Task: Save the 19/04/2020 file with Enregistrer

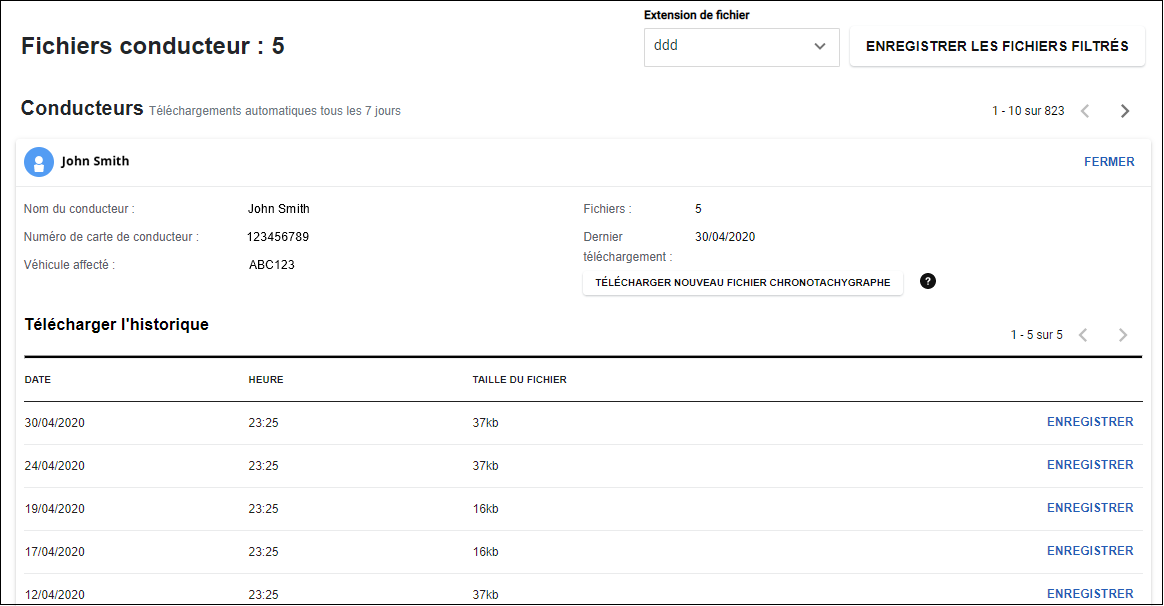Action: pyautogui.click(x=1090, y=508)
